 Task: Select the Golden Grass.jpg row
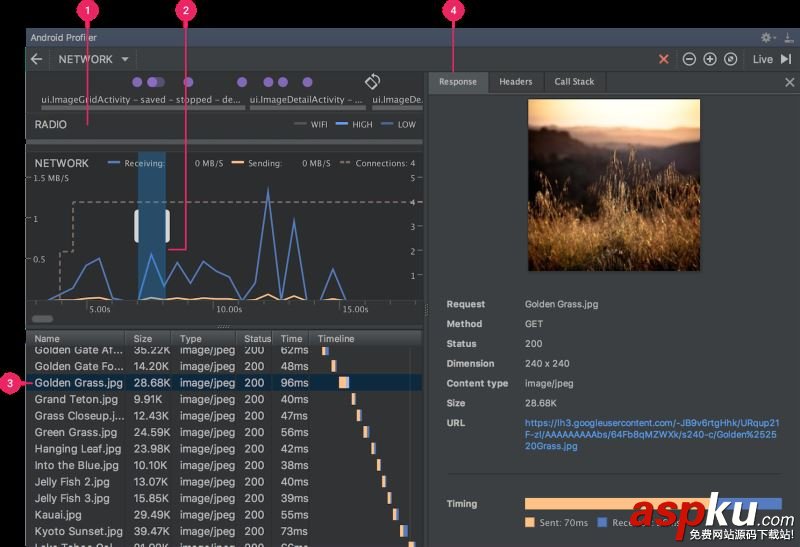[x=224, y=383]
